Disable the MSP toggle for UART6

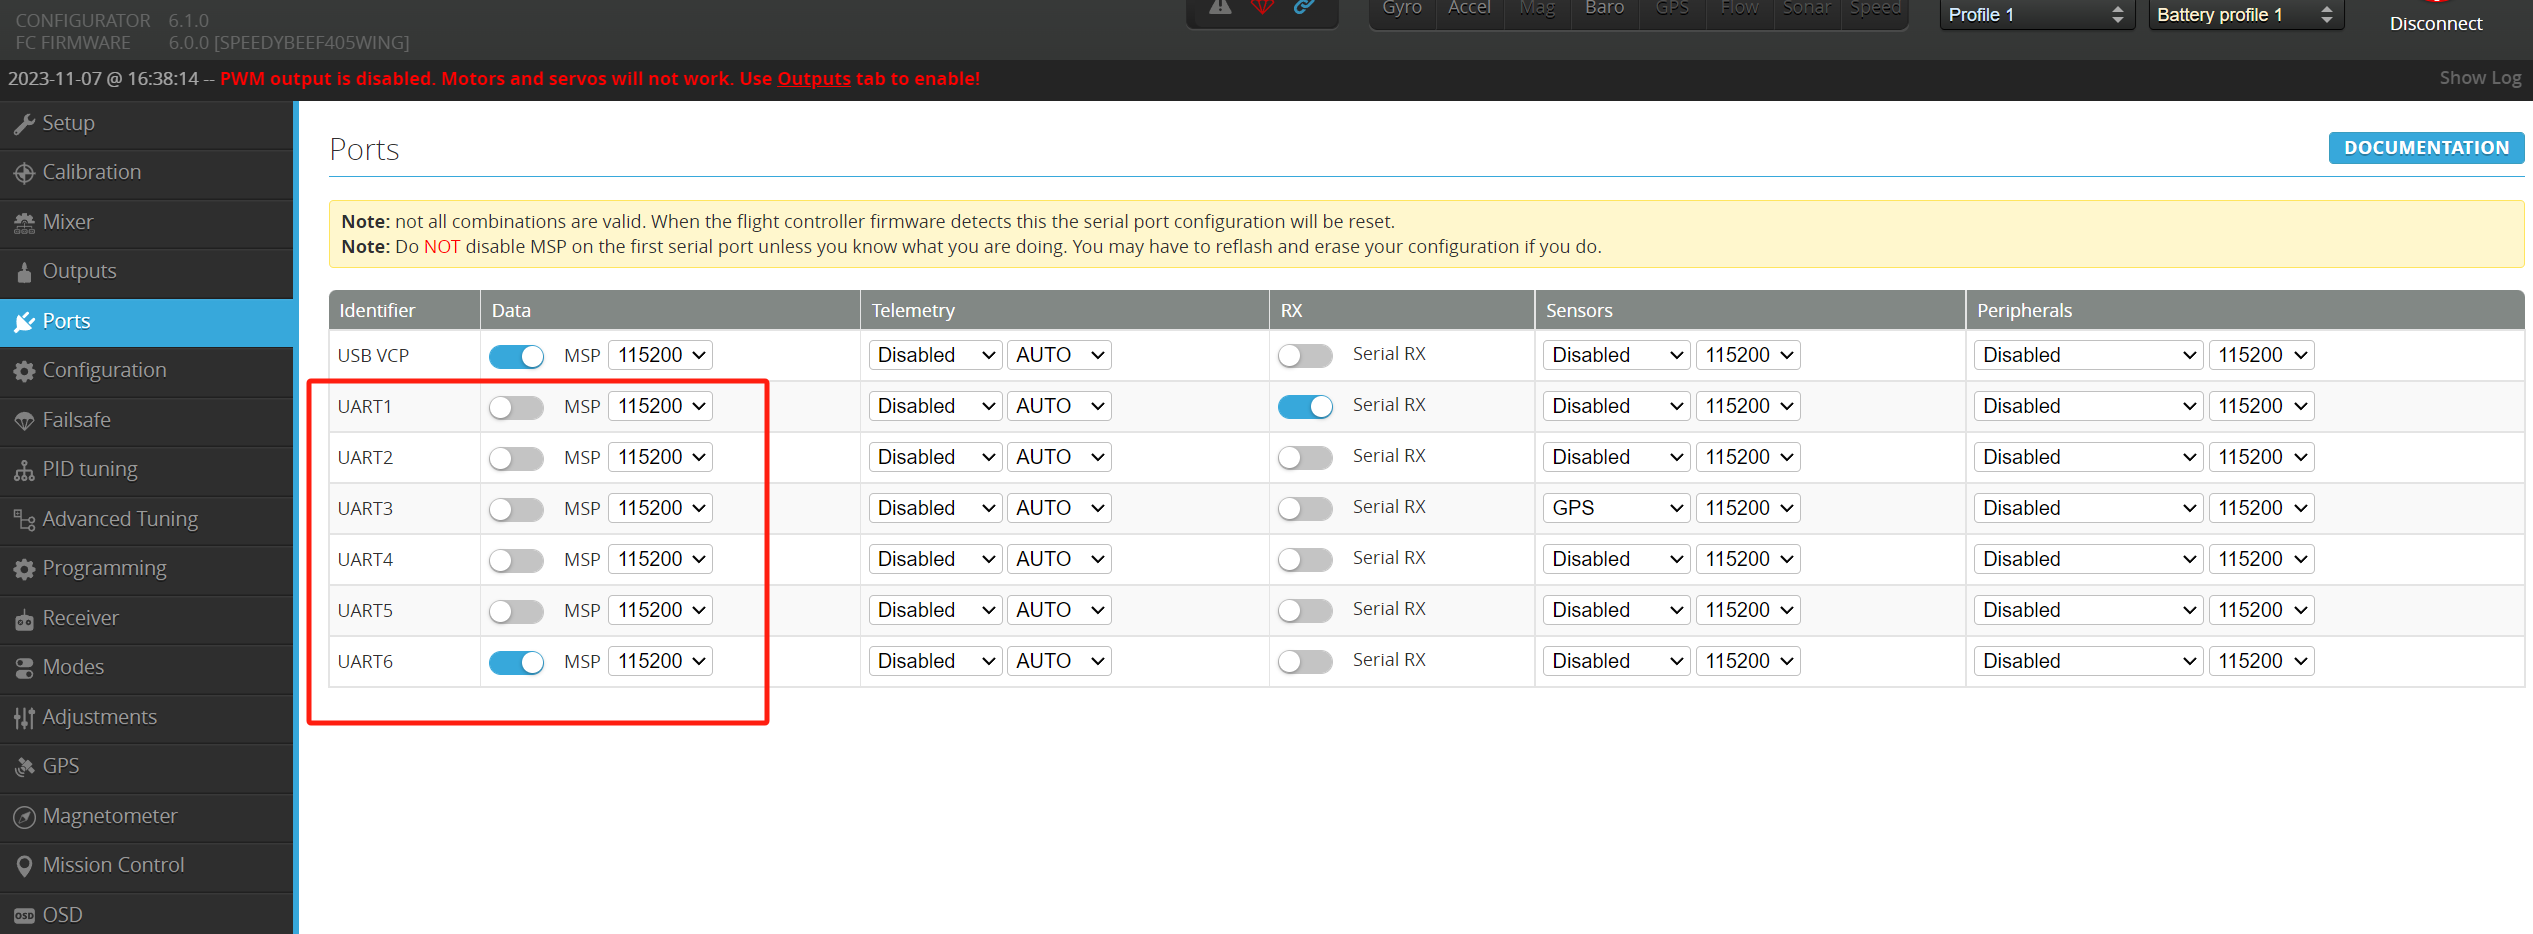tap(516, 662)
